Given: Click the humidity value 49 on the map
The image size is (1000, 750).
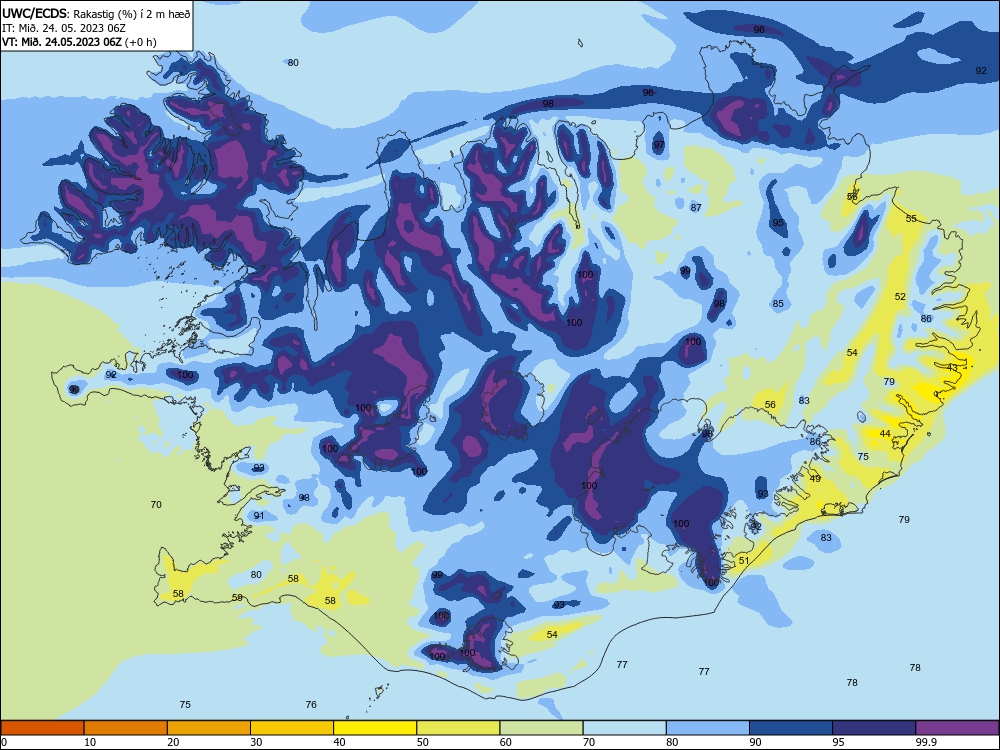Looking at the screenshot, I should coord(815,479).
